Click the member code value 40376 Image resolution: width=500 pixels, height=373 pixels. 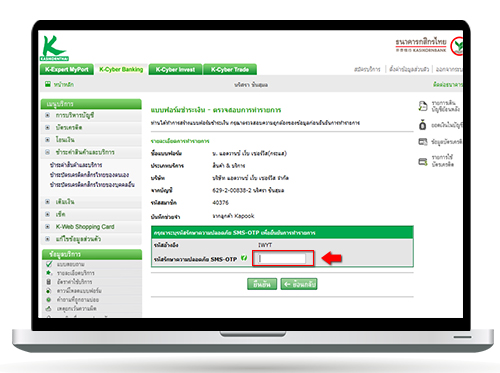pyautogui.click(x=220, y=203)
